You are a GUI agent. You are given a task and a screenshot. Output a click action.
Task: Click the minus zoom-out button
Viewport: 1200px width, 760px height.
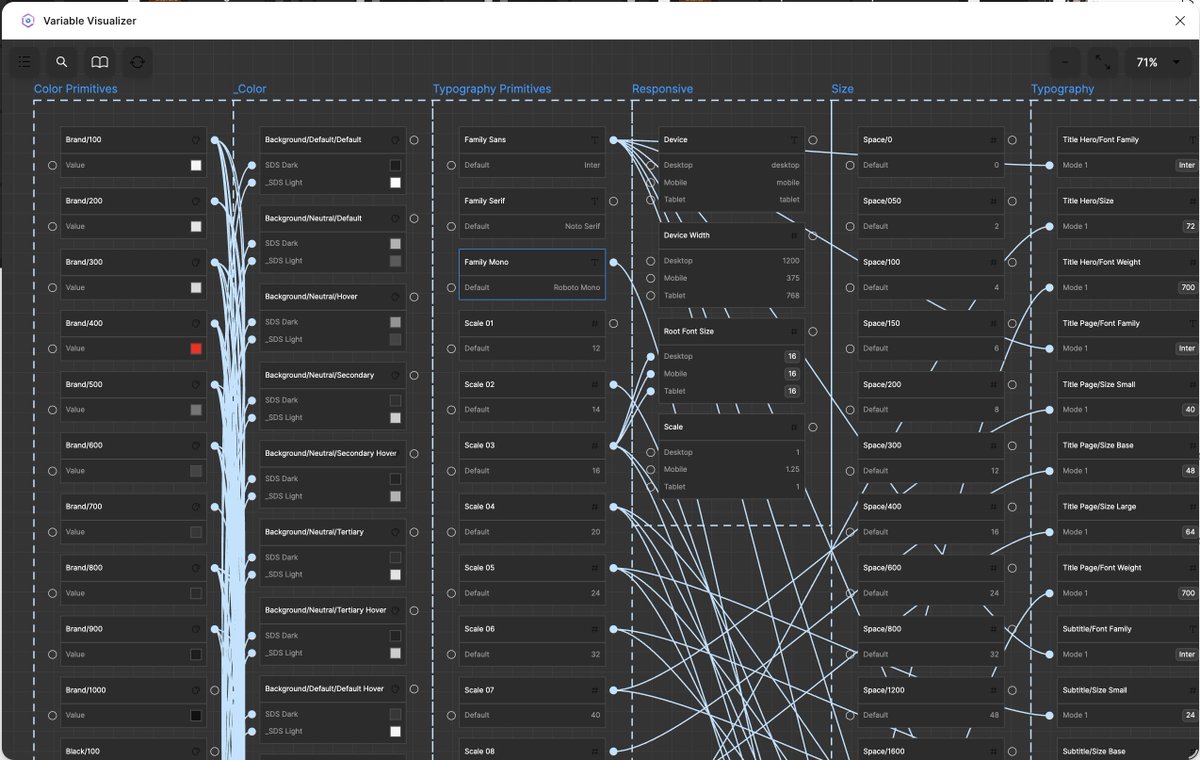(1065, 62)
